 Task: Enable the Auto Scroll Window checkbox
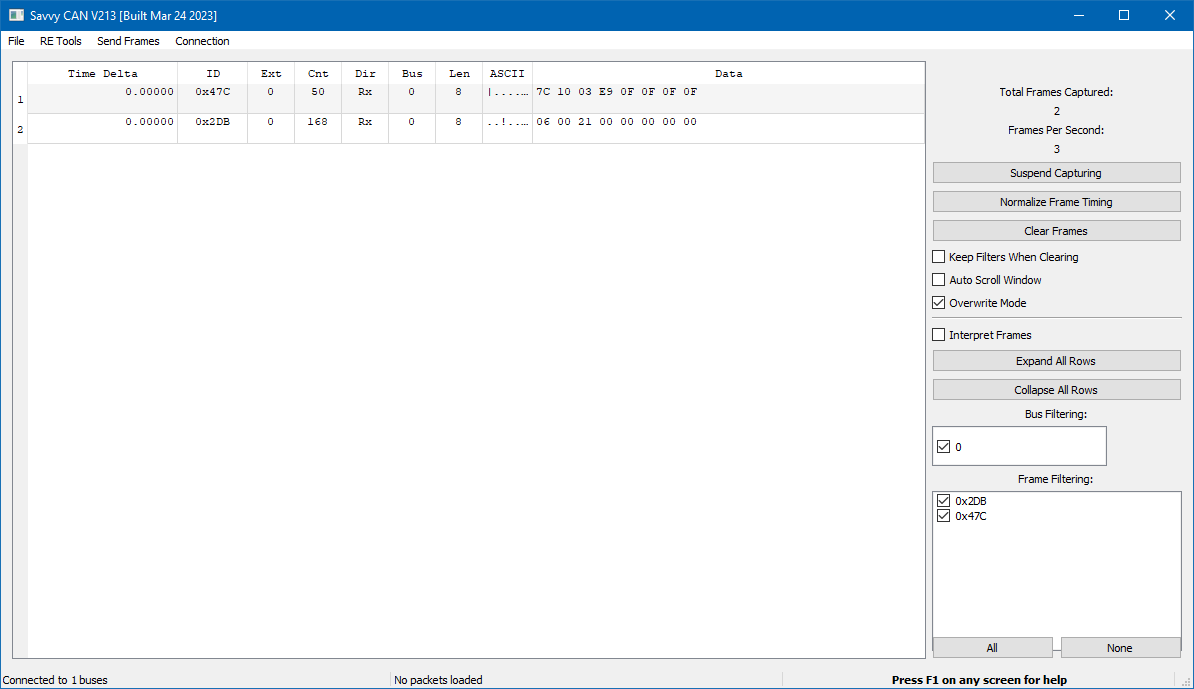[x=939, y=280]
